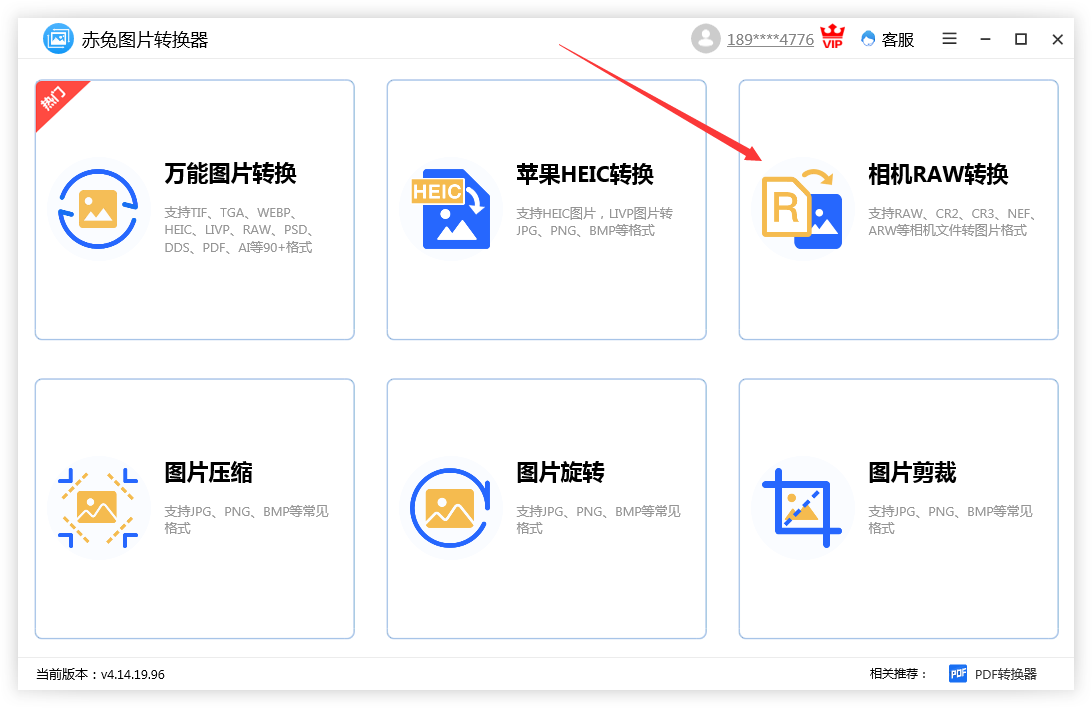Open the hamburger menu icon
The image size is (1092, 708).
(949, 38)
